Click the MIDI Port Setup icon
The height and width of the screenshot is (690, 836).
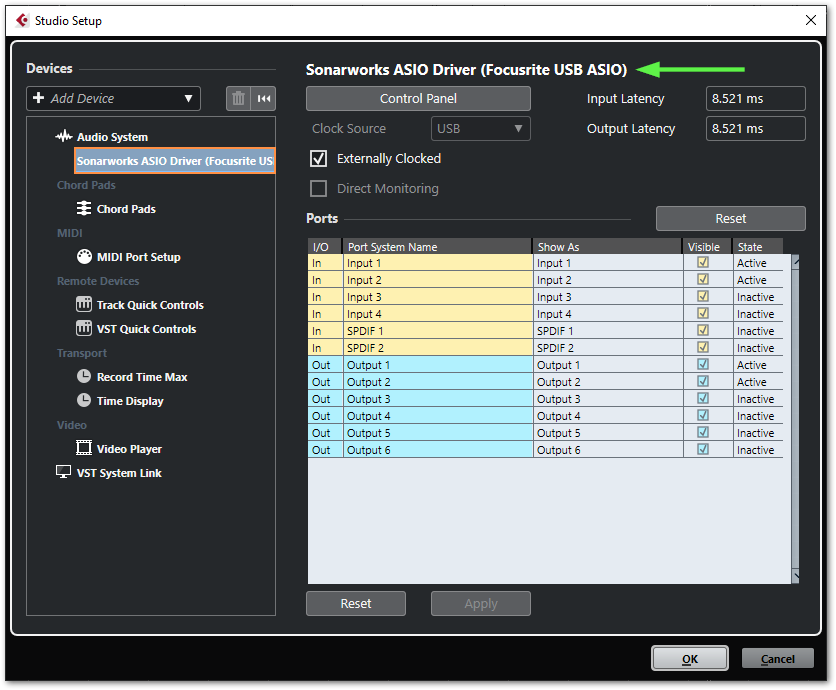(x=84, y=256)
